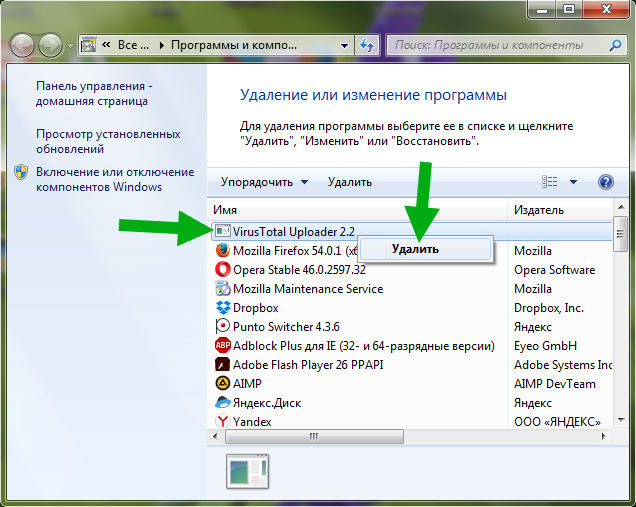Select the 'Яндекс.Диск' program name
The width and height of the screenshot is (636, 507).
pyautogui.click(x=267, y=403)
